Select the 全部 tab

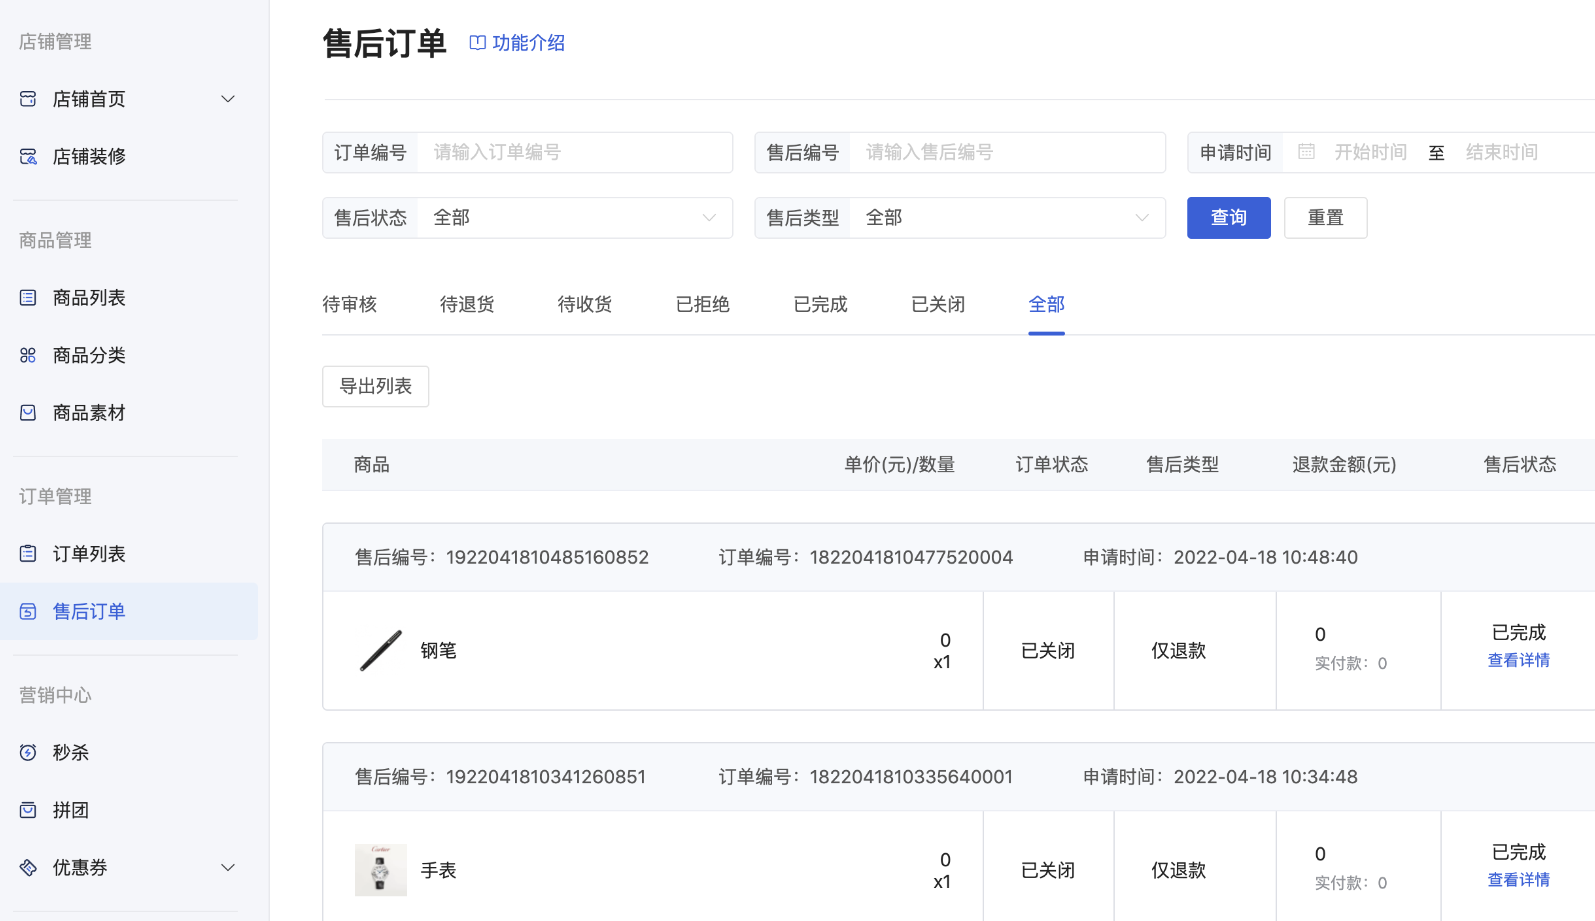tap(1047, 304)
